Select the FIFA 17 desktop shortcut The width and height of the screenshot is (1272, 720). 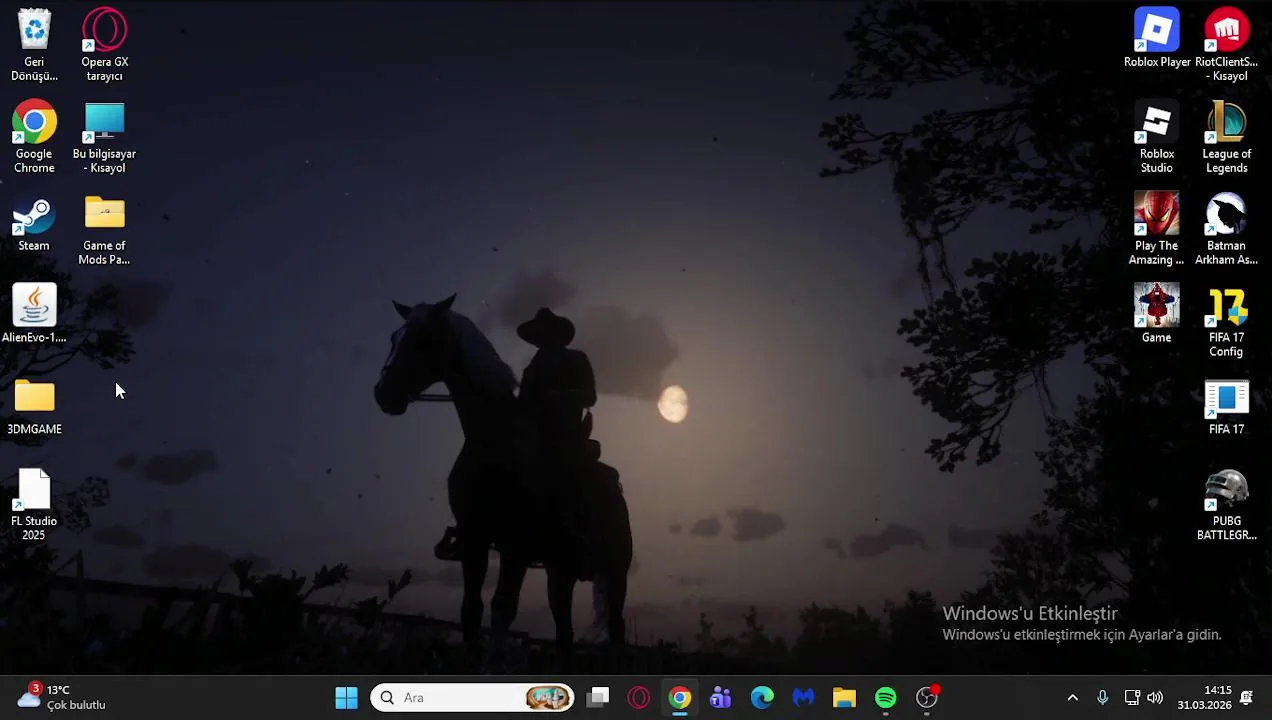tap(1226, 407)
